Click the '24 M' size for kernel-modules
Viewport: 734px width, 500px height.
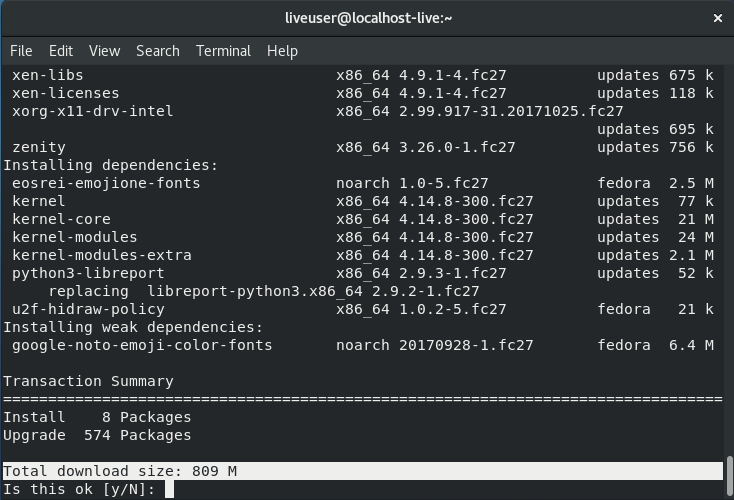[x=696, y=237]
